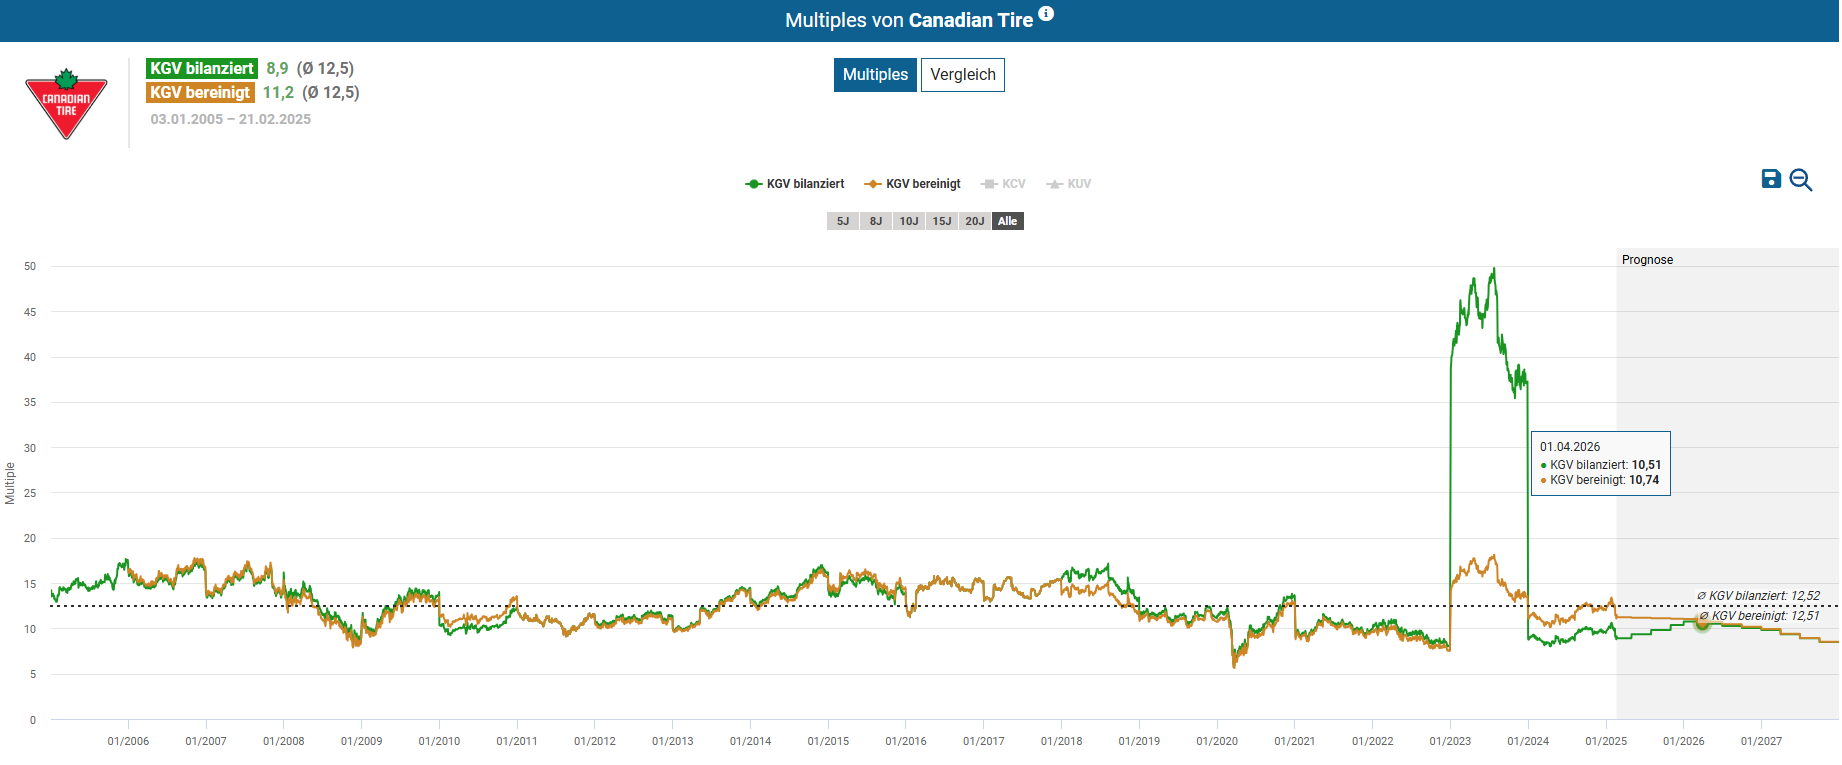This screenshot has height=765, width=1842.
Task: Switch to the Vergleich tab
Action: point(962,75)
